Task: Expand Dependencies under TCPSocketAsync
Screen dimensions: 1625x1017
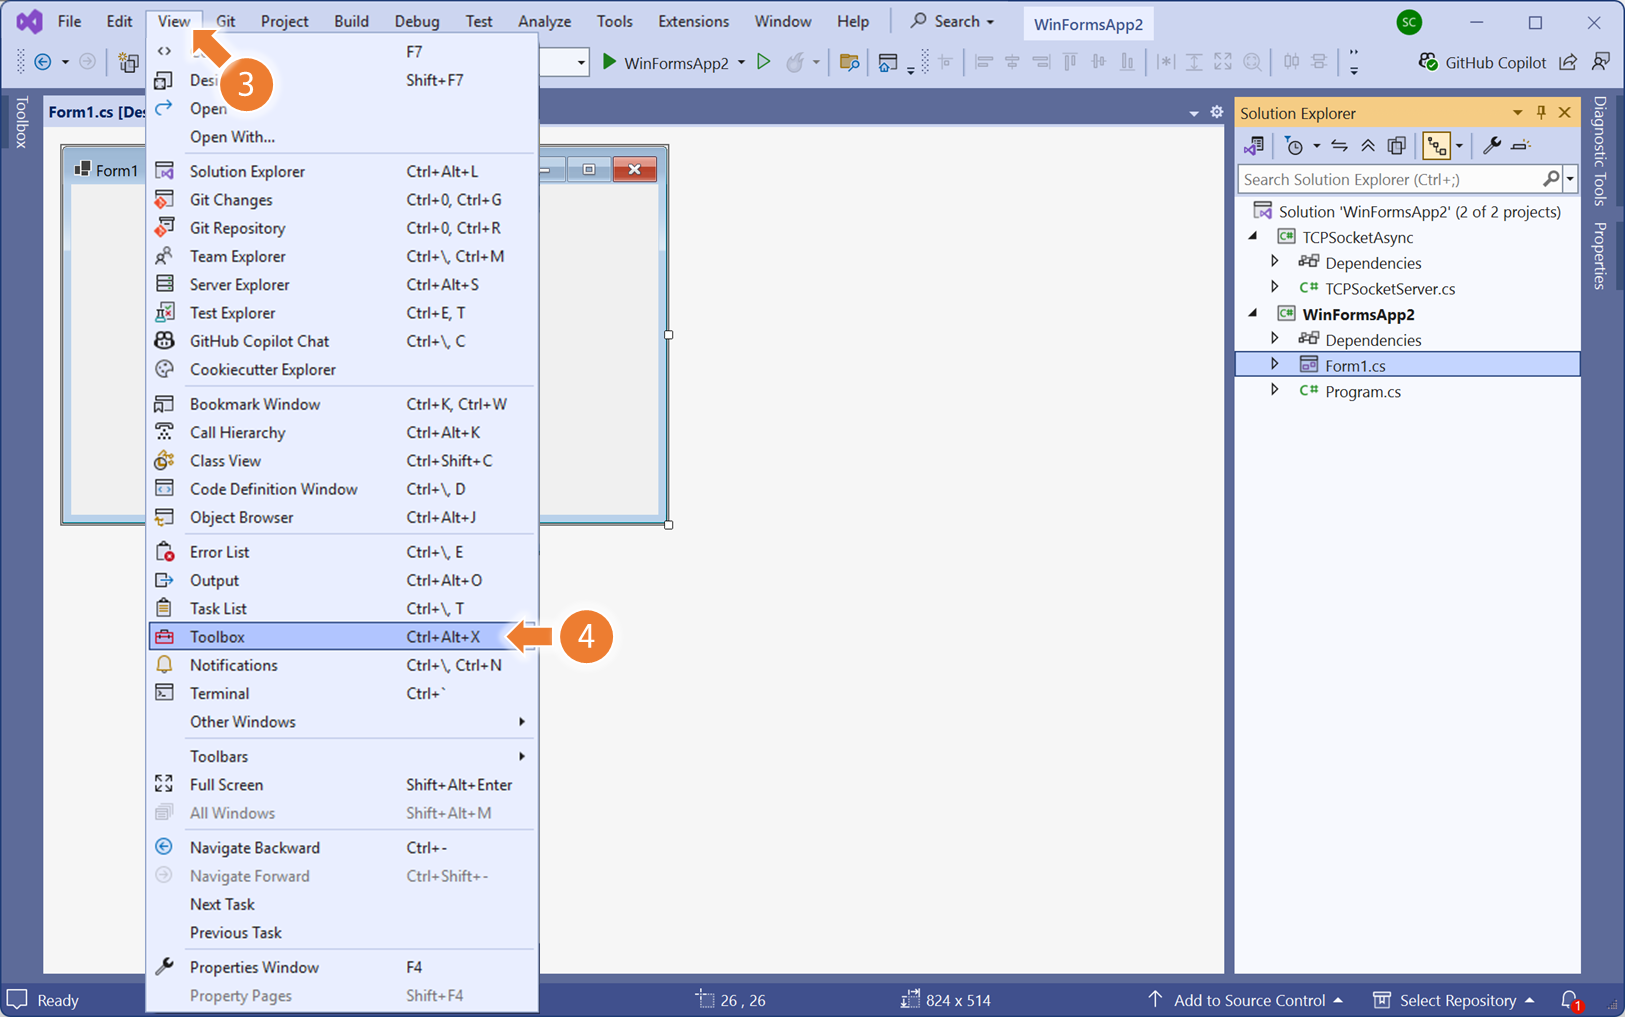Action: (x=1275, y=262)
